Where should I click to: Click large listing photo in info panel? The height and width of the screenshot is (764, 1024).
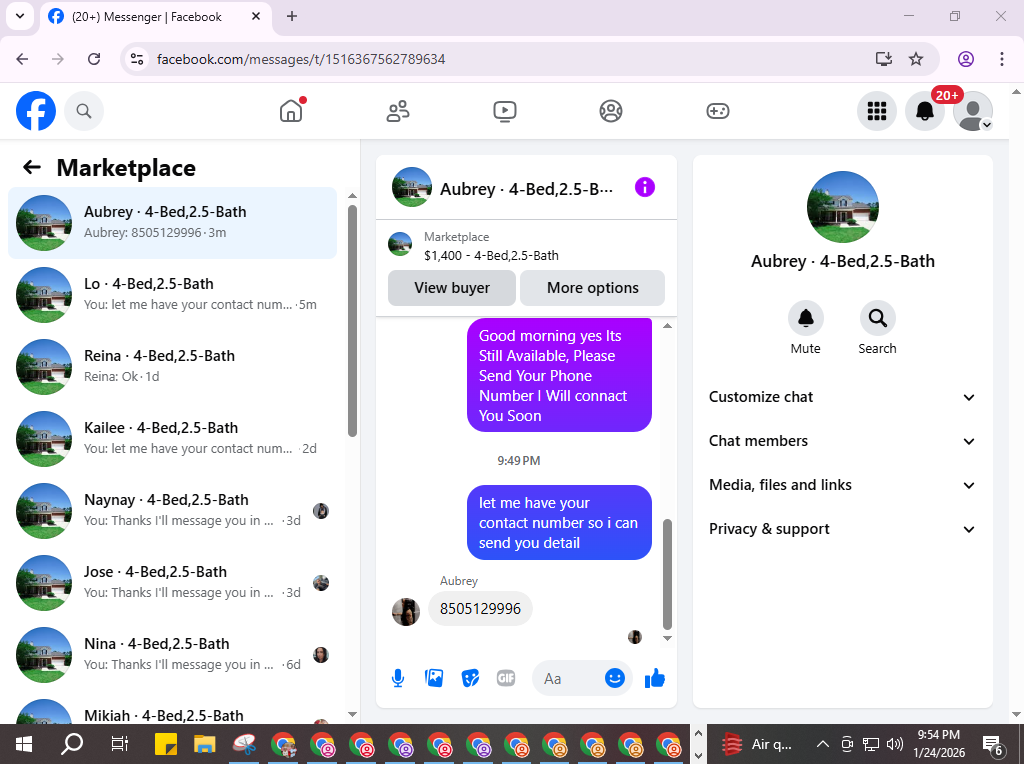(842, 207)
